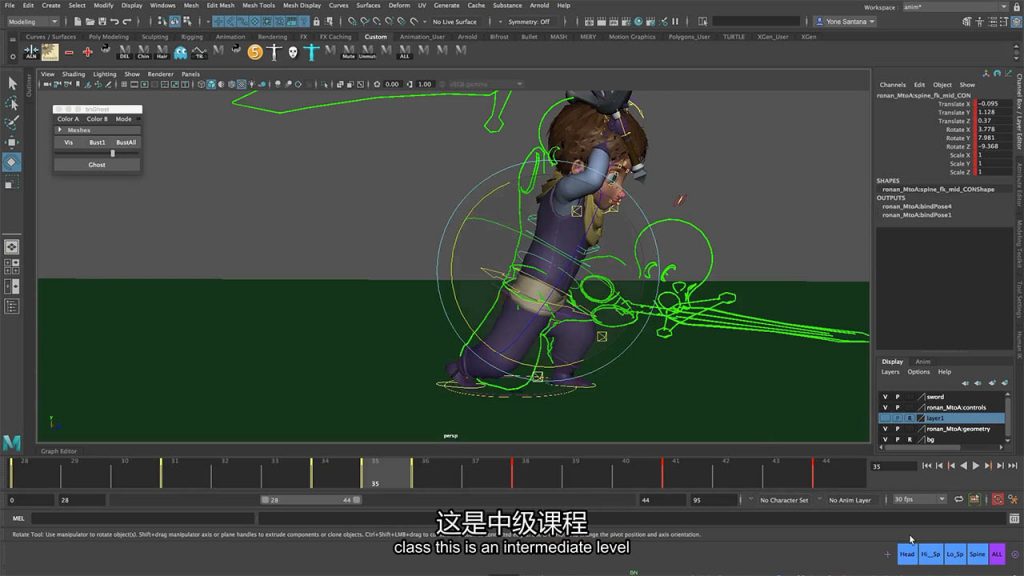Click the animation preferences running-man icon
Screen dimensions: 1024x576
[1013, 500]
